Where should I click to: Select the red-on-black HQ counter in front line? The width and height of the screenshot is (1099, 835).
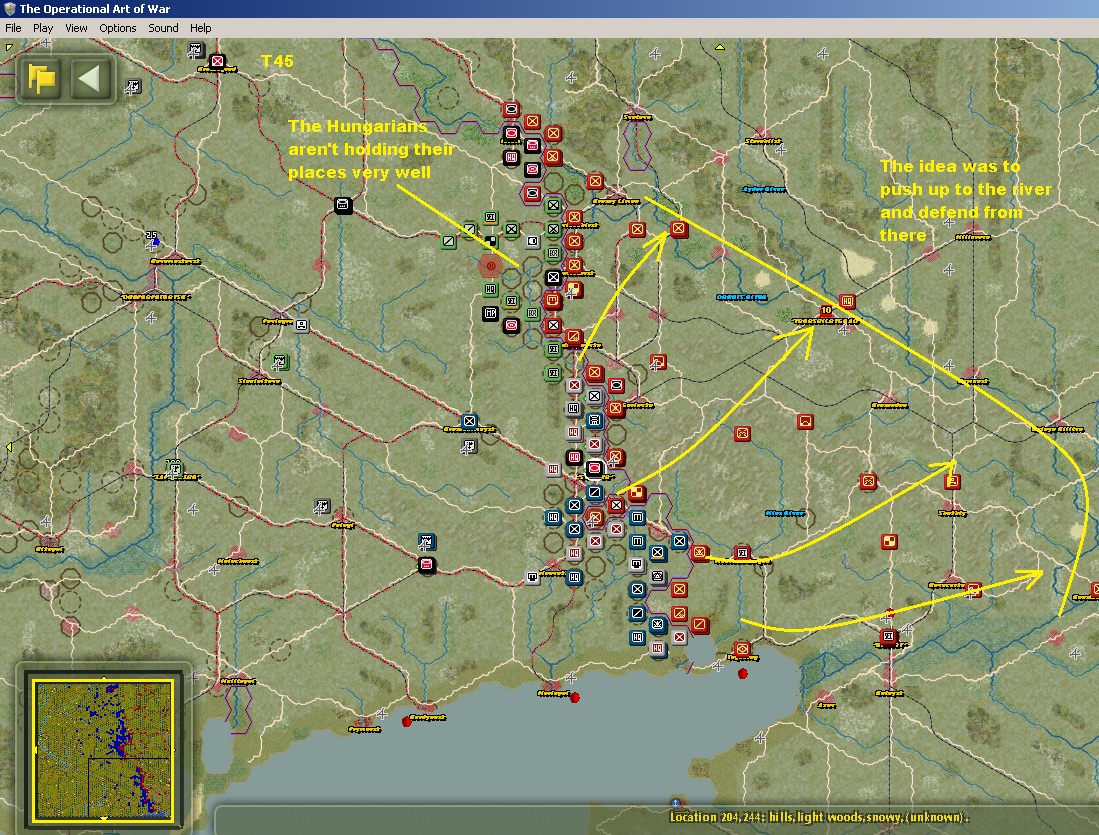[x=574, y=457]
